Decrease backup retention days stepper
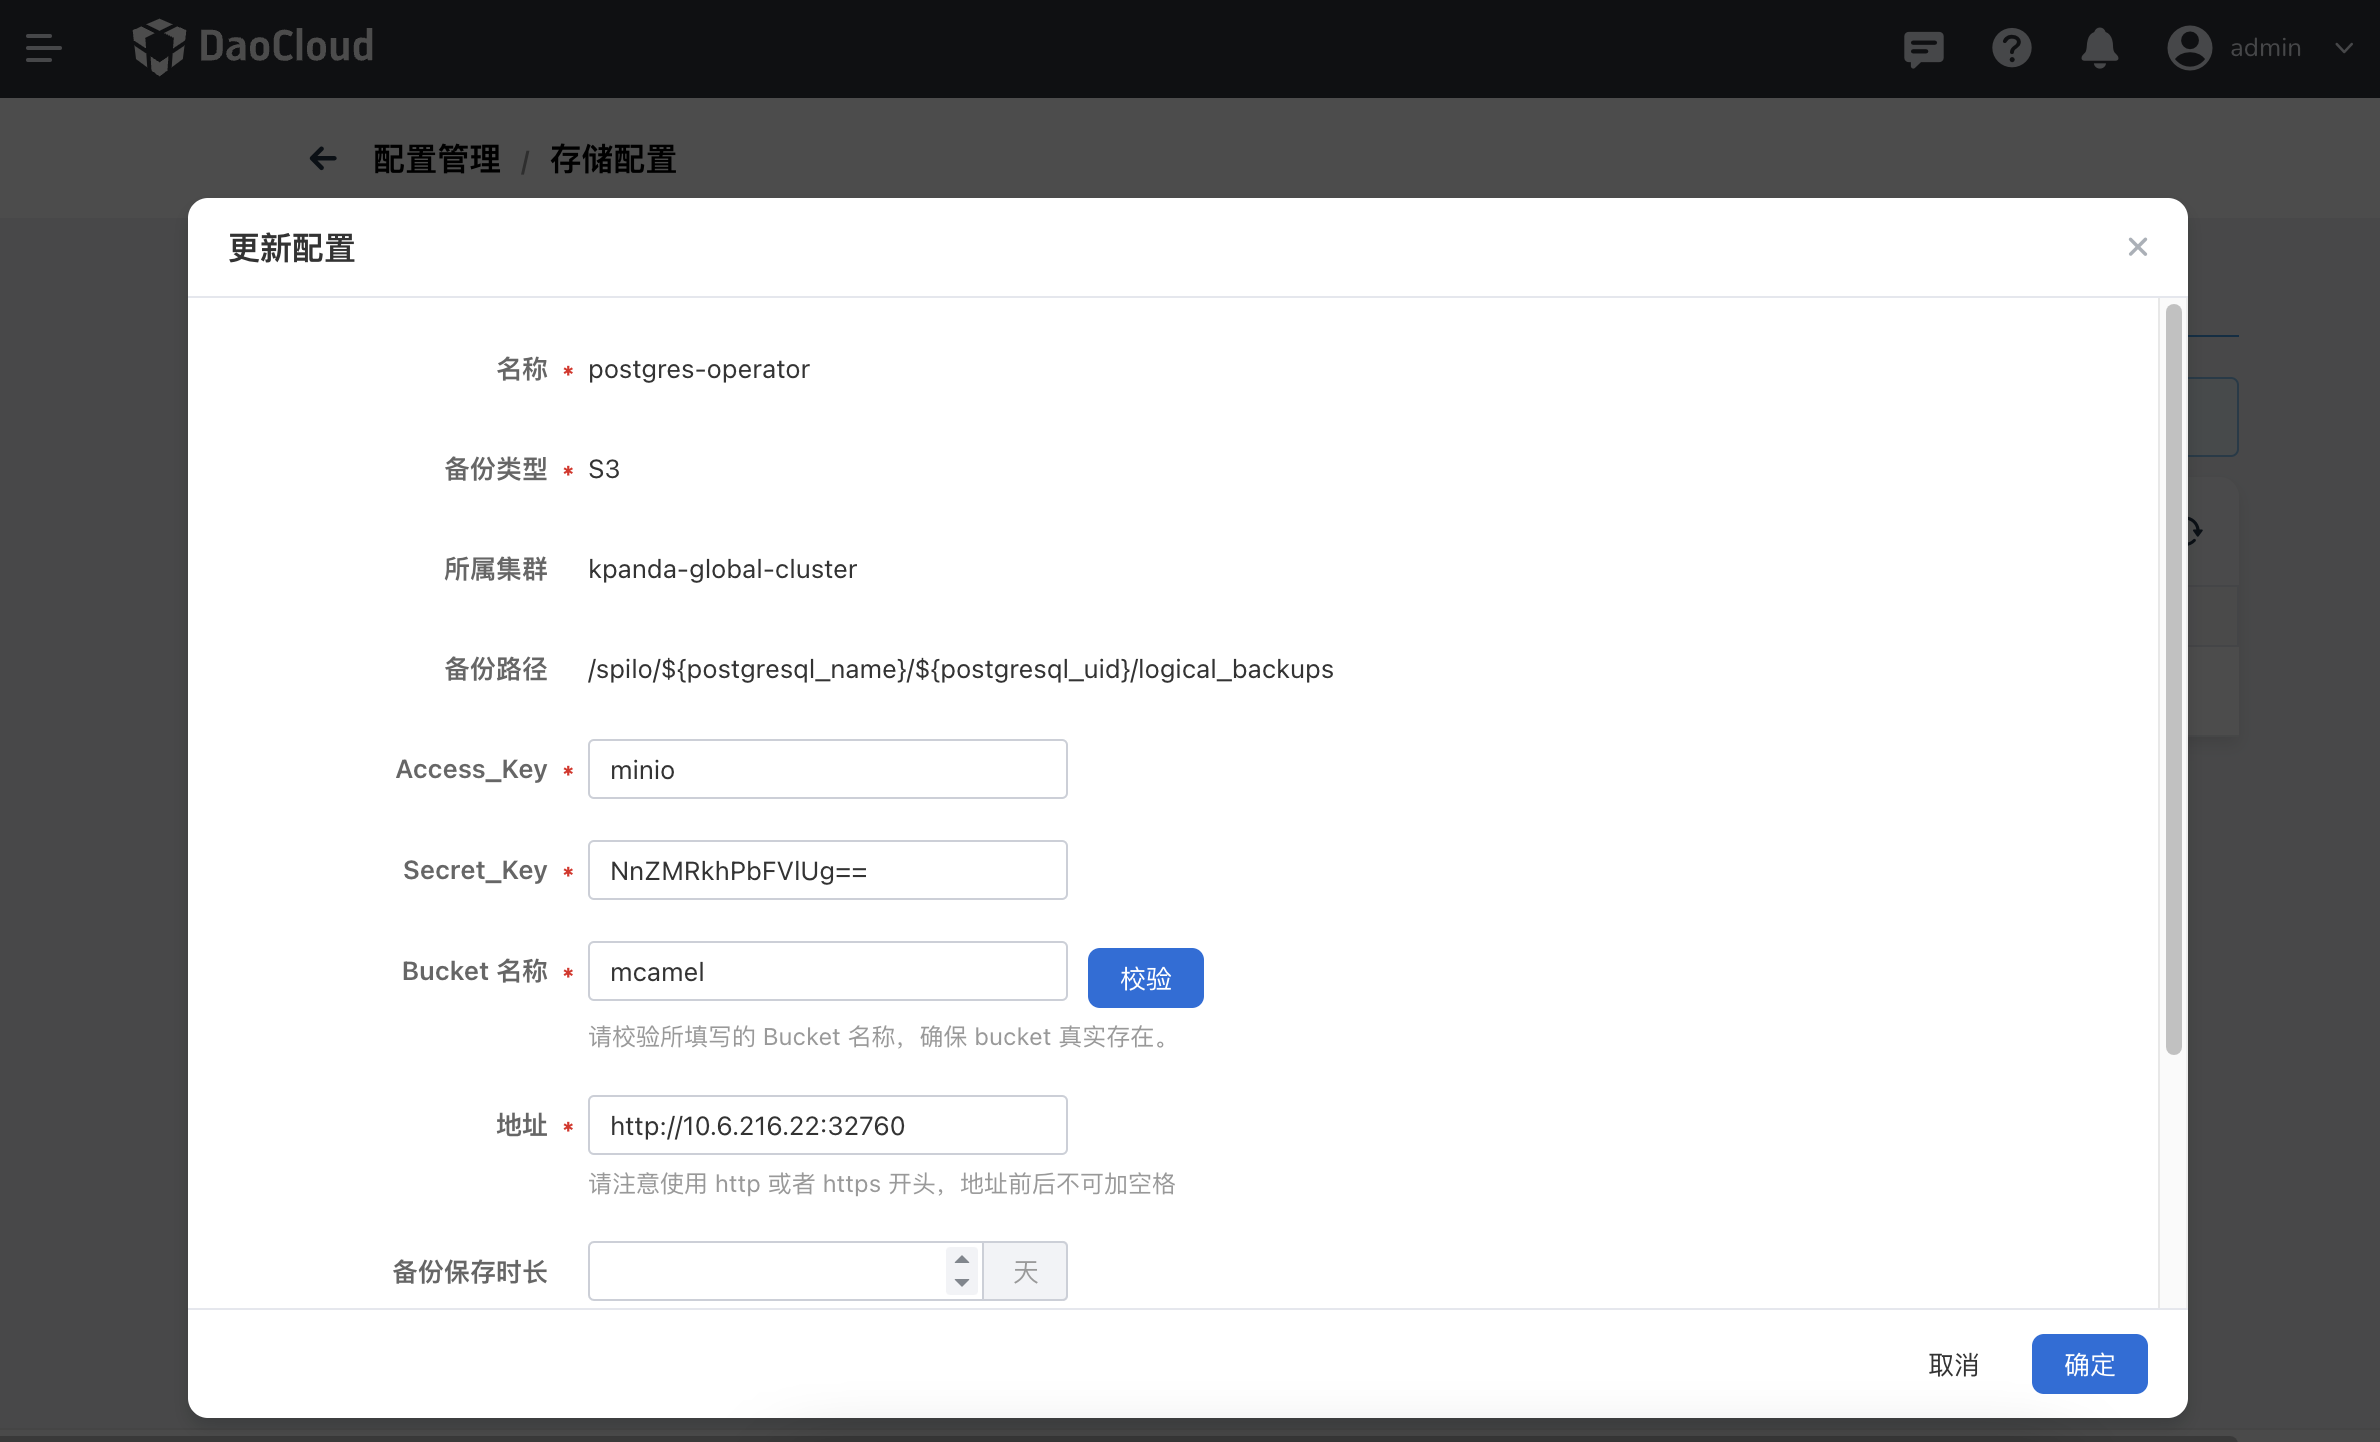The image size is (2380, 1442). [x=962, y=1283]
